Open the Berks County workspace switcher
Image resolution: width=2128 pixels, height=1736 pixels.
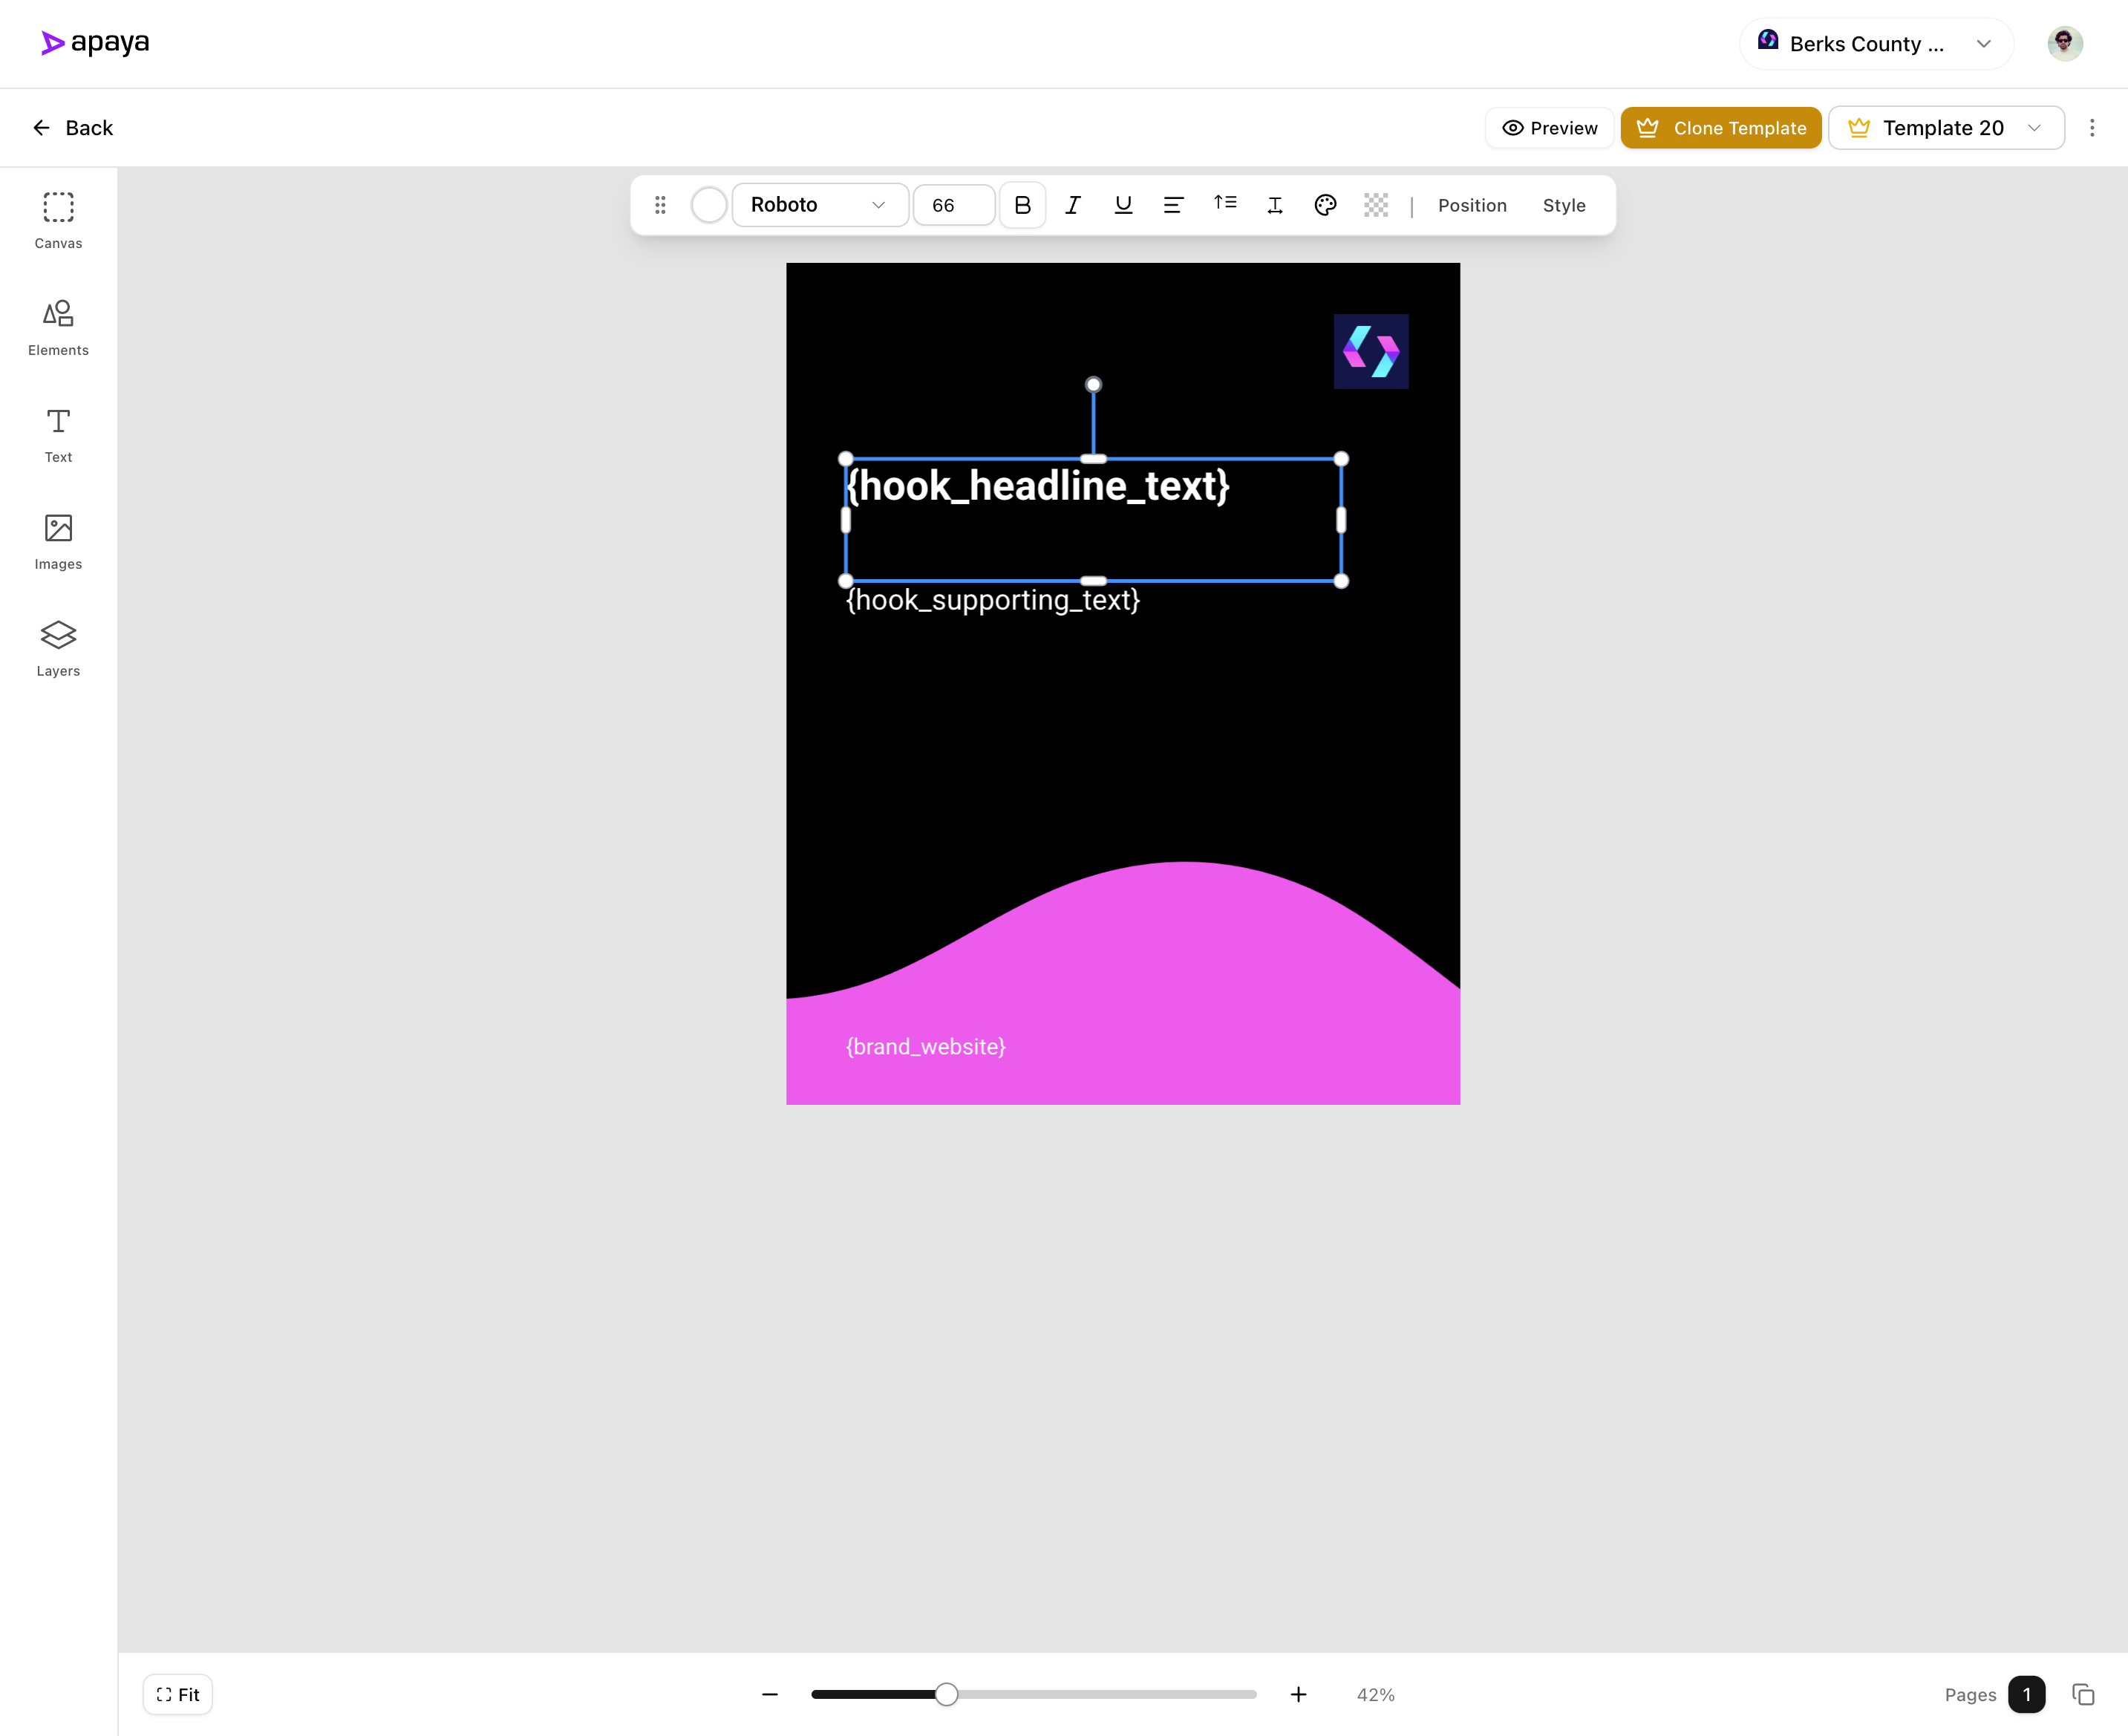1875,43
